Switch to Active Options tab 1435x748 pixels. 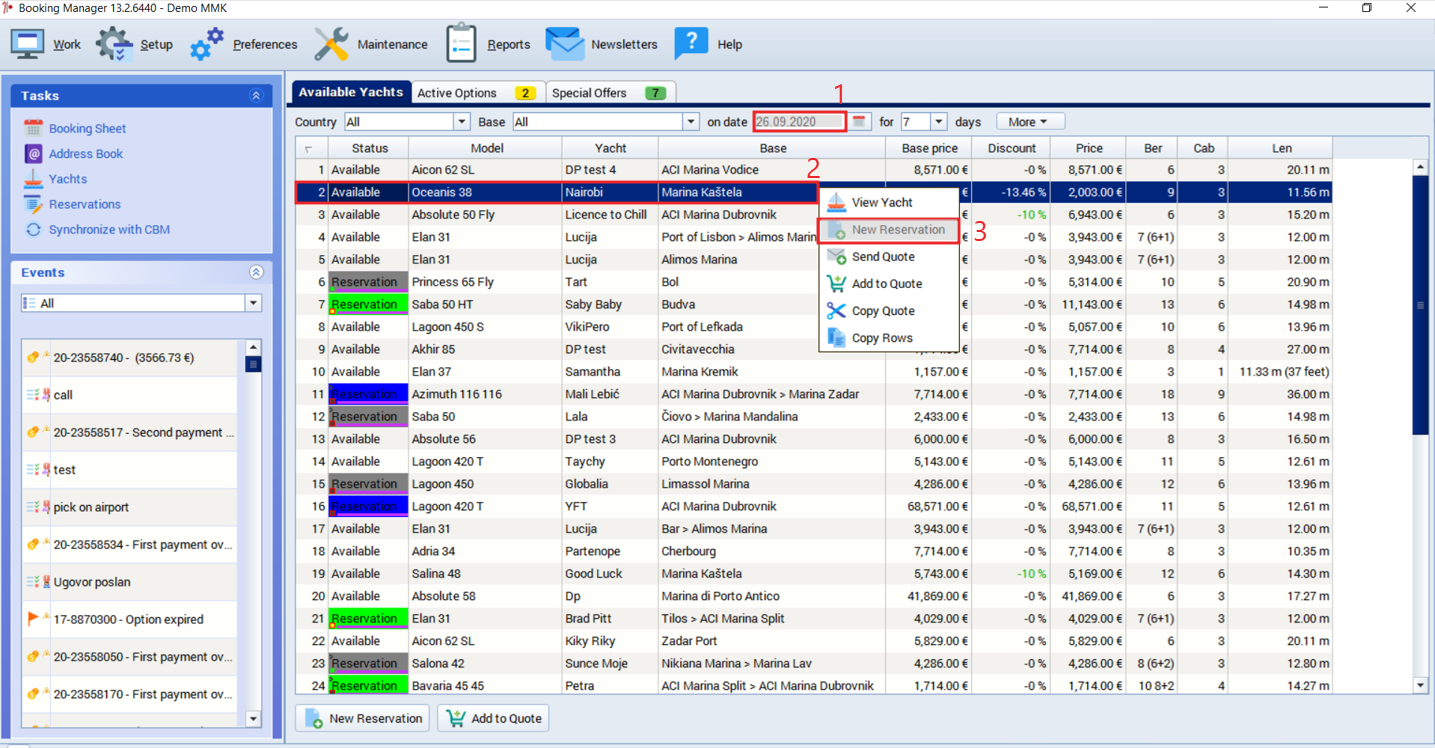pos(478,93)
